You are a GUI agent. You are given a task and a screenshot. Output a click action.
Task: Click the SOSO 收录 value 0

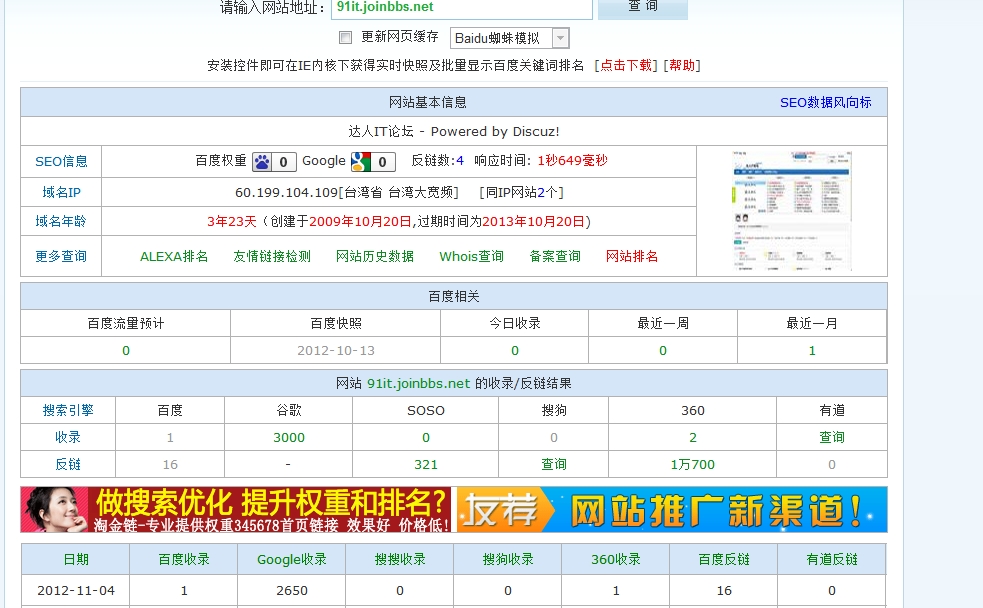click(426, 438)
